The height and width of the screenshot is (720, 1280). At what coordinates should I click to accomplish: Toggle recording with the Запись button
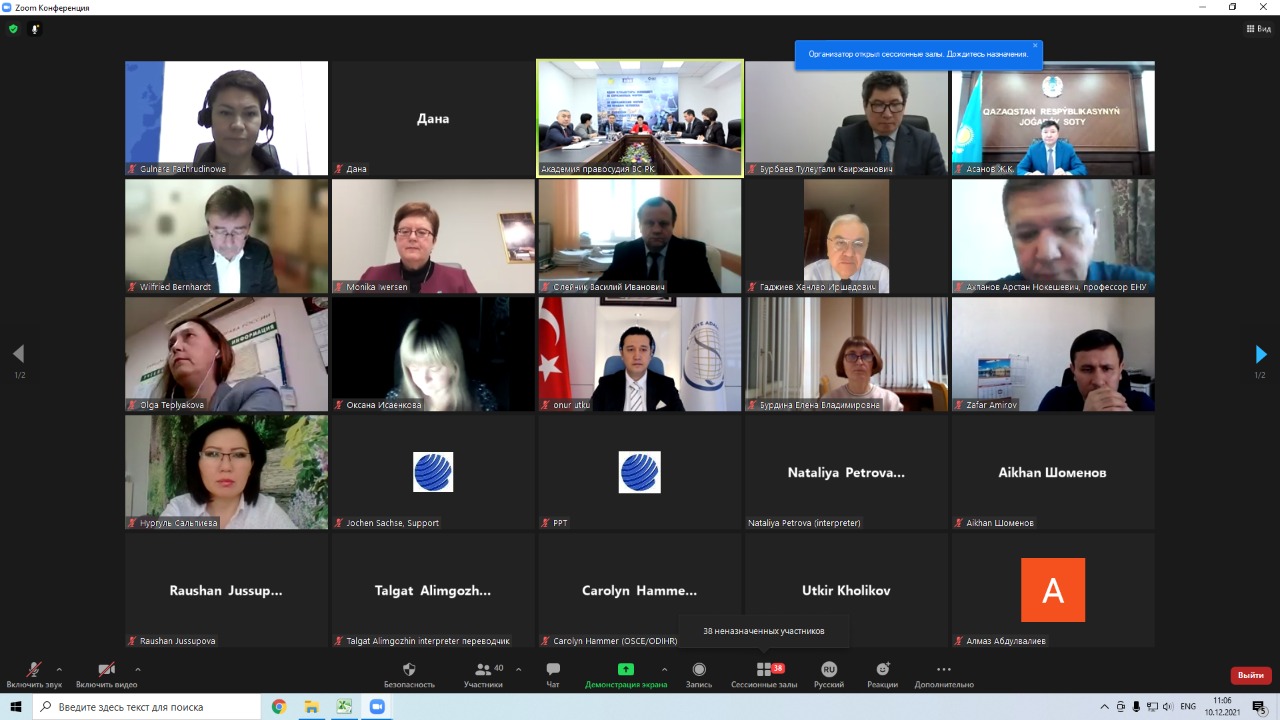tap(699, 674)
